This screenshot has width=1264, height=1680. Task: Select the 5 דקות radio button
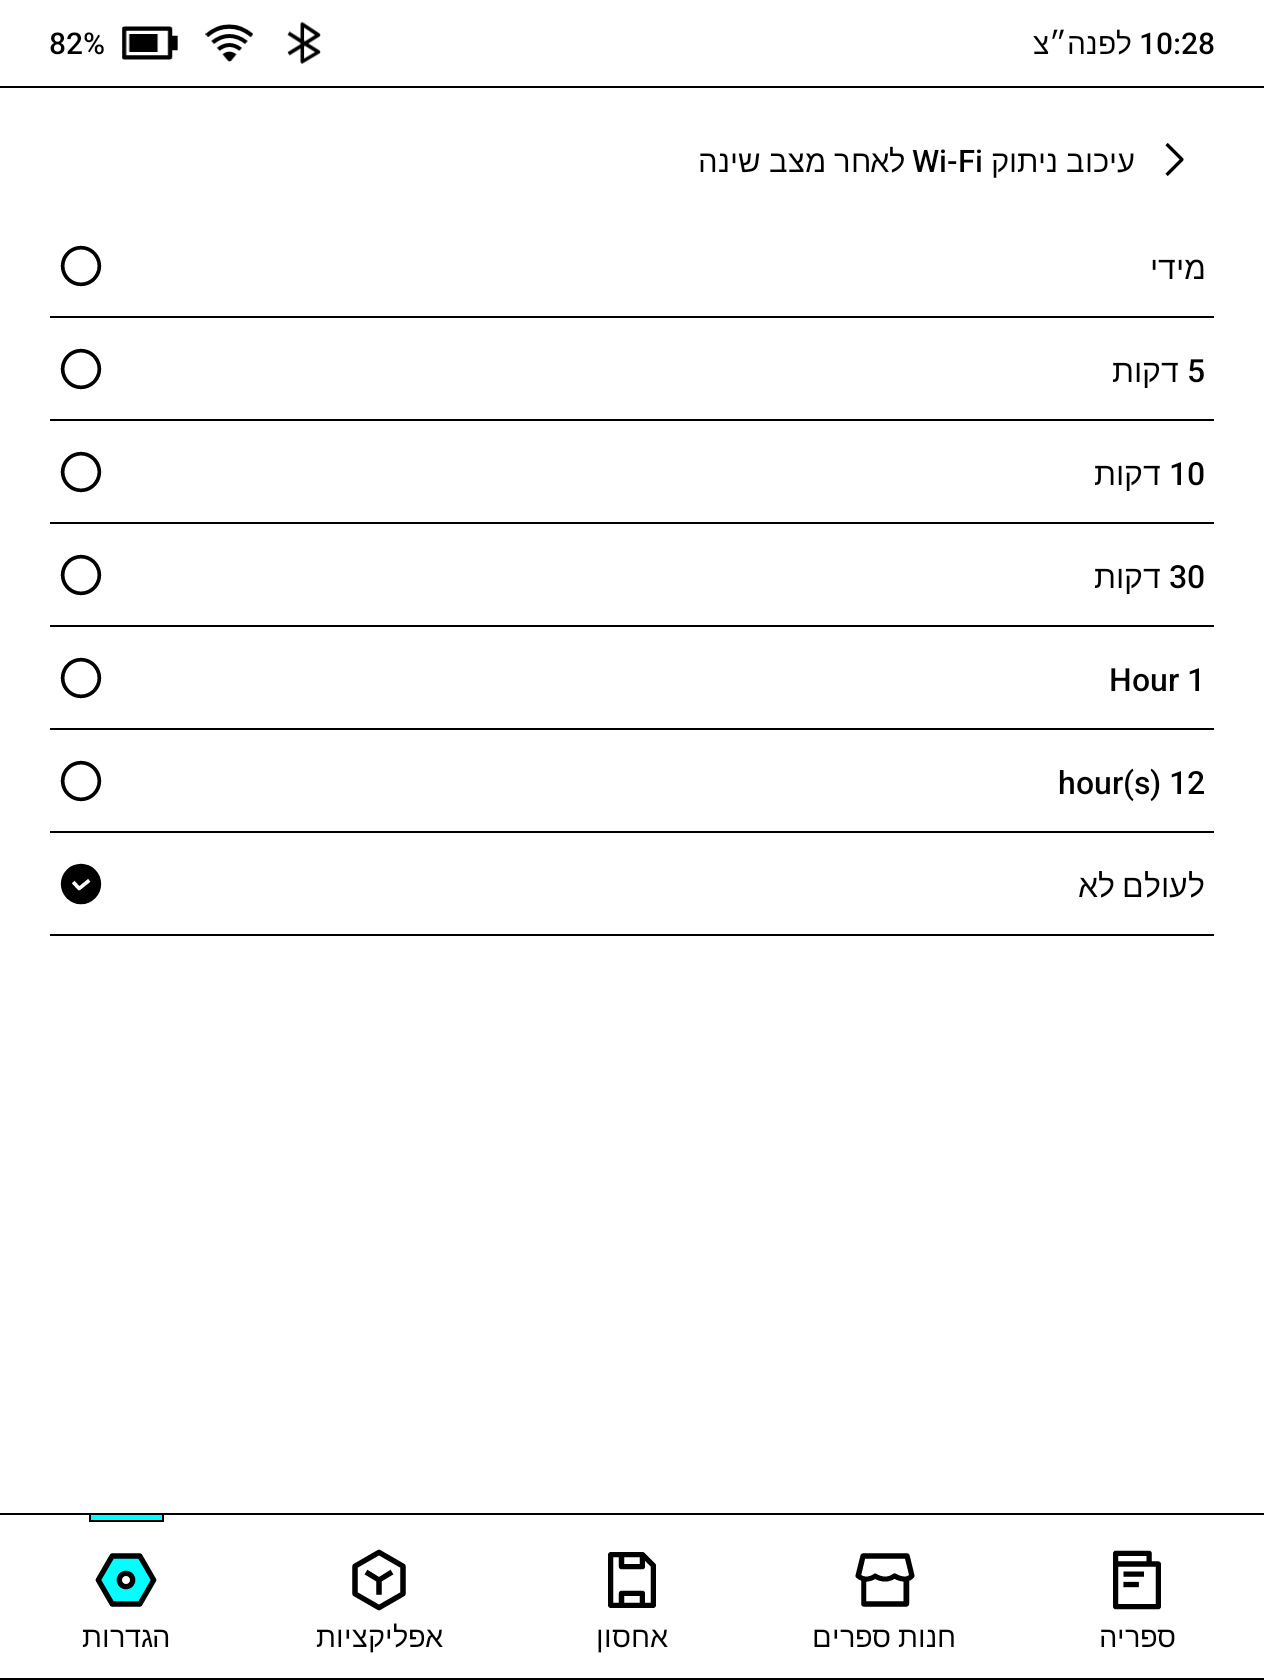coord(81,369)
